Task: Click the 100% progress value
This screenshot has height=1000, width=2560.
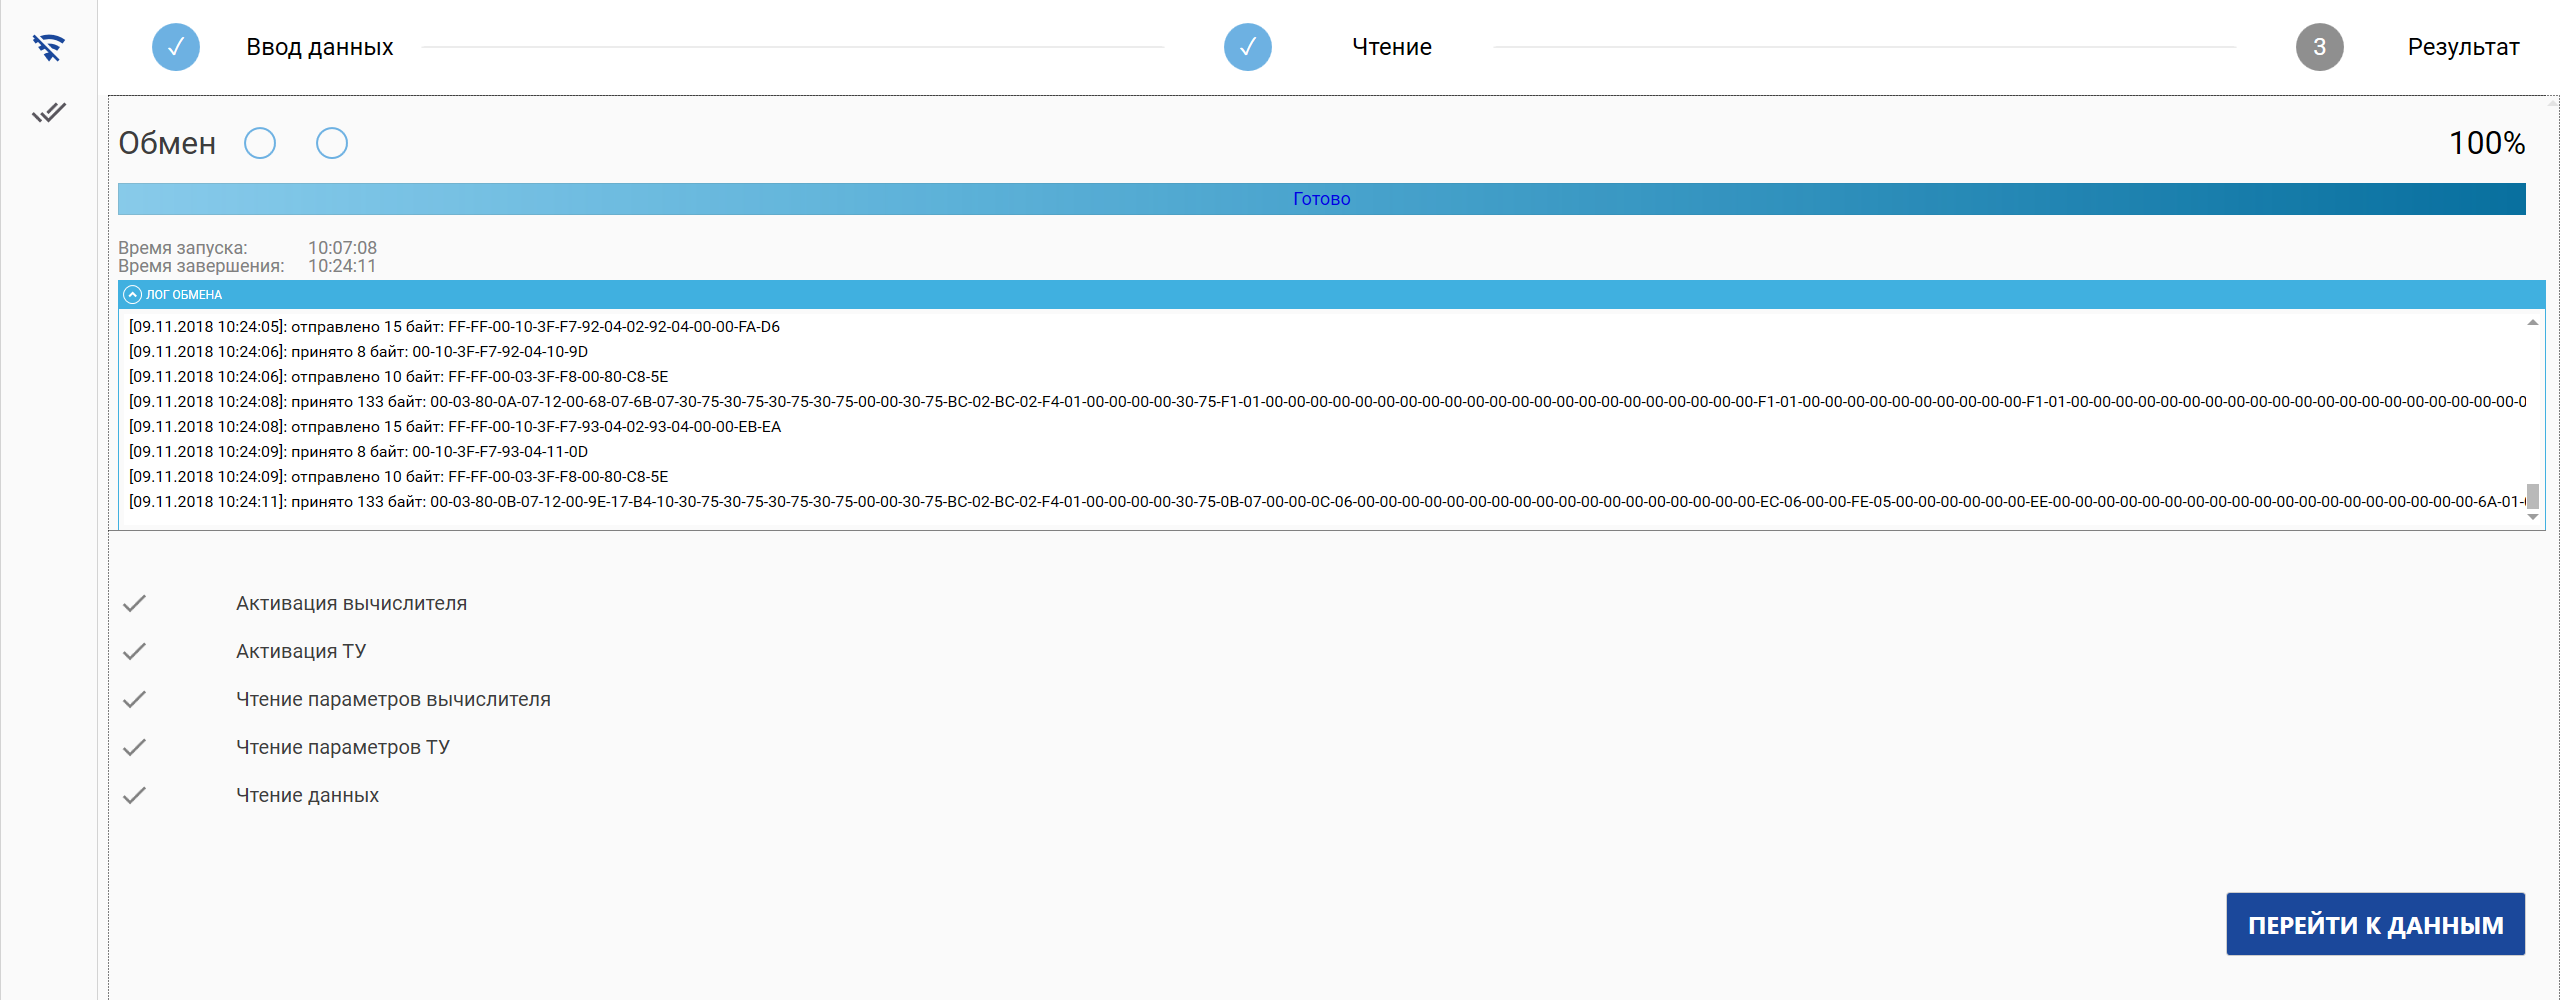Action: coord(2487,143)
